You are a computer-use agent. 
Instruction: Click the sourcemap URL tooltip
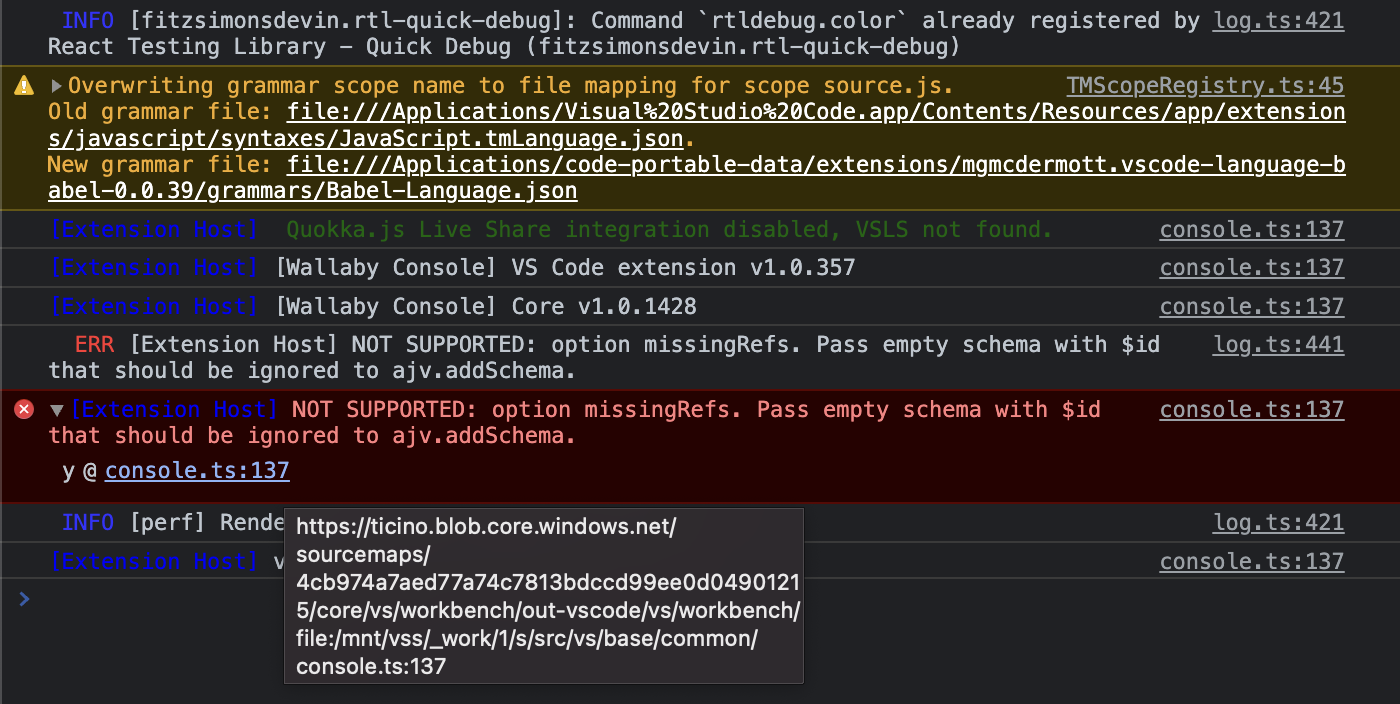tap(543, 596)
